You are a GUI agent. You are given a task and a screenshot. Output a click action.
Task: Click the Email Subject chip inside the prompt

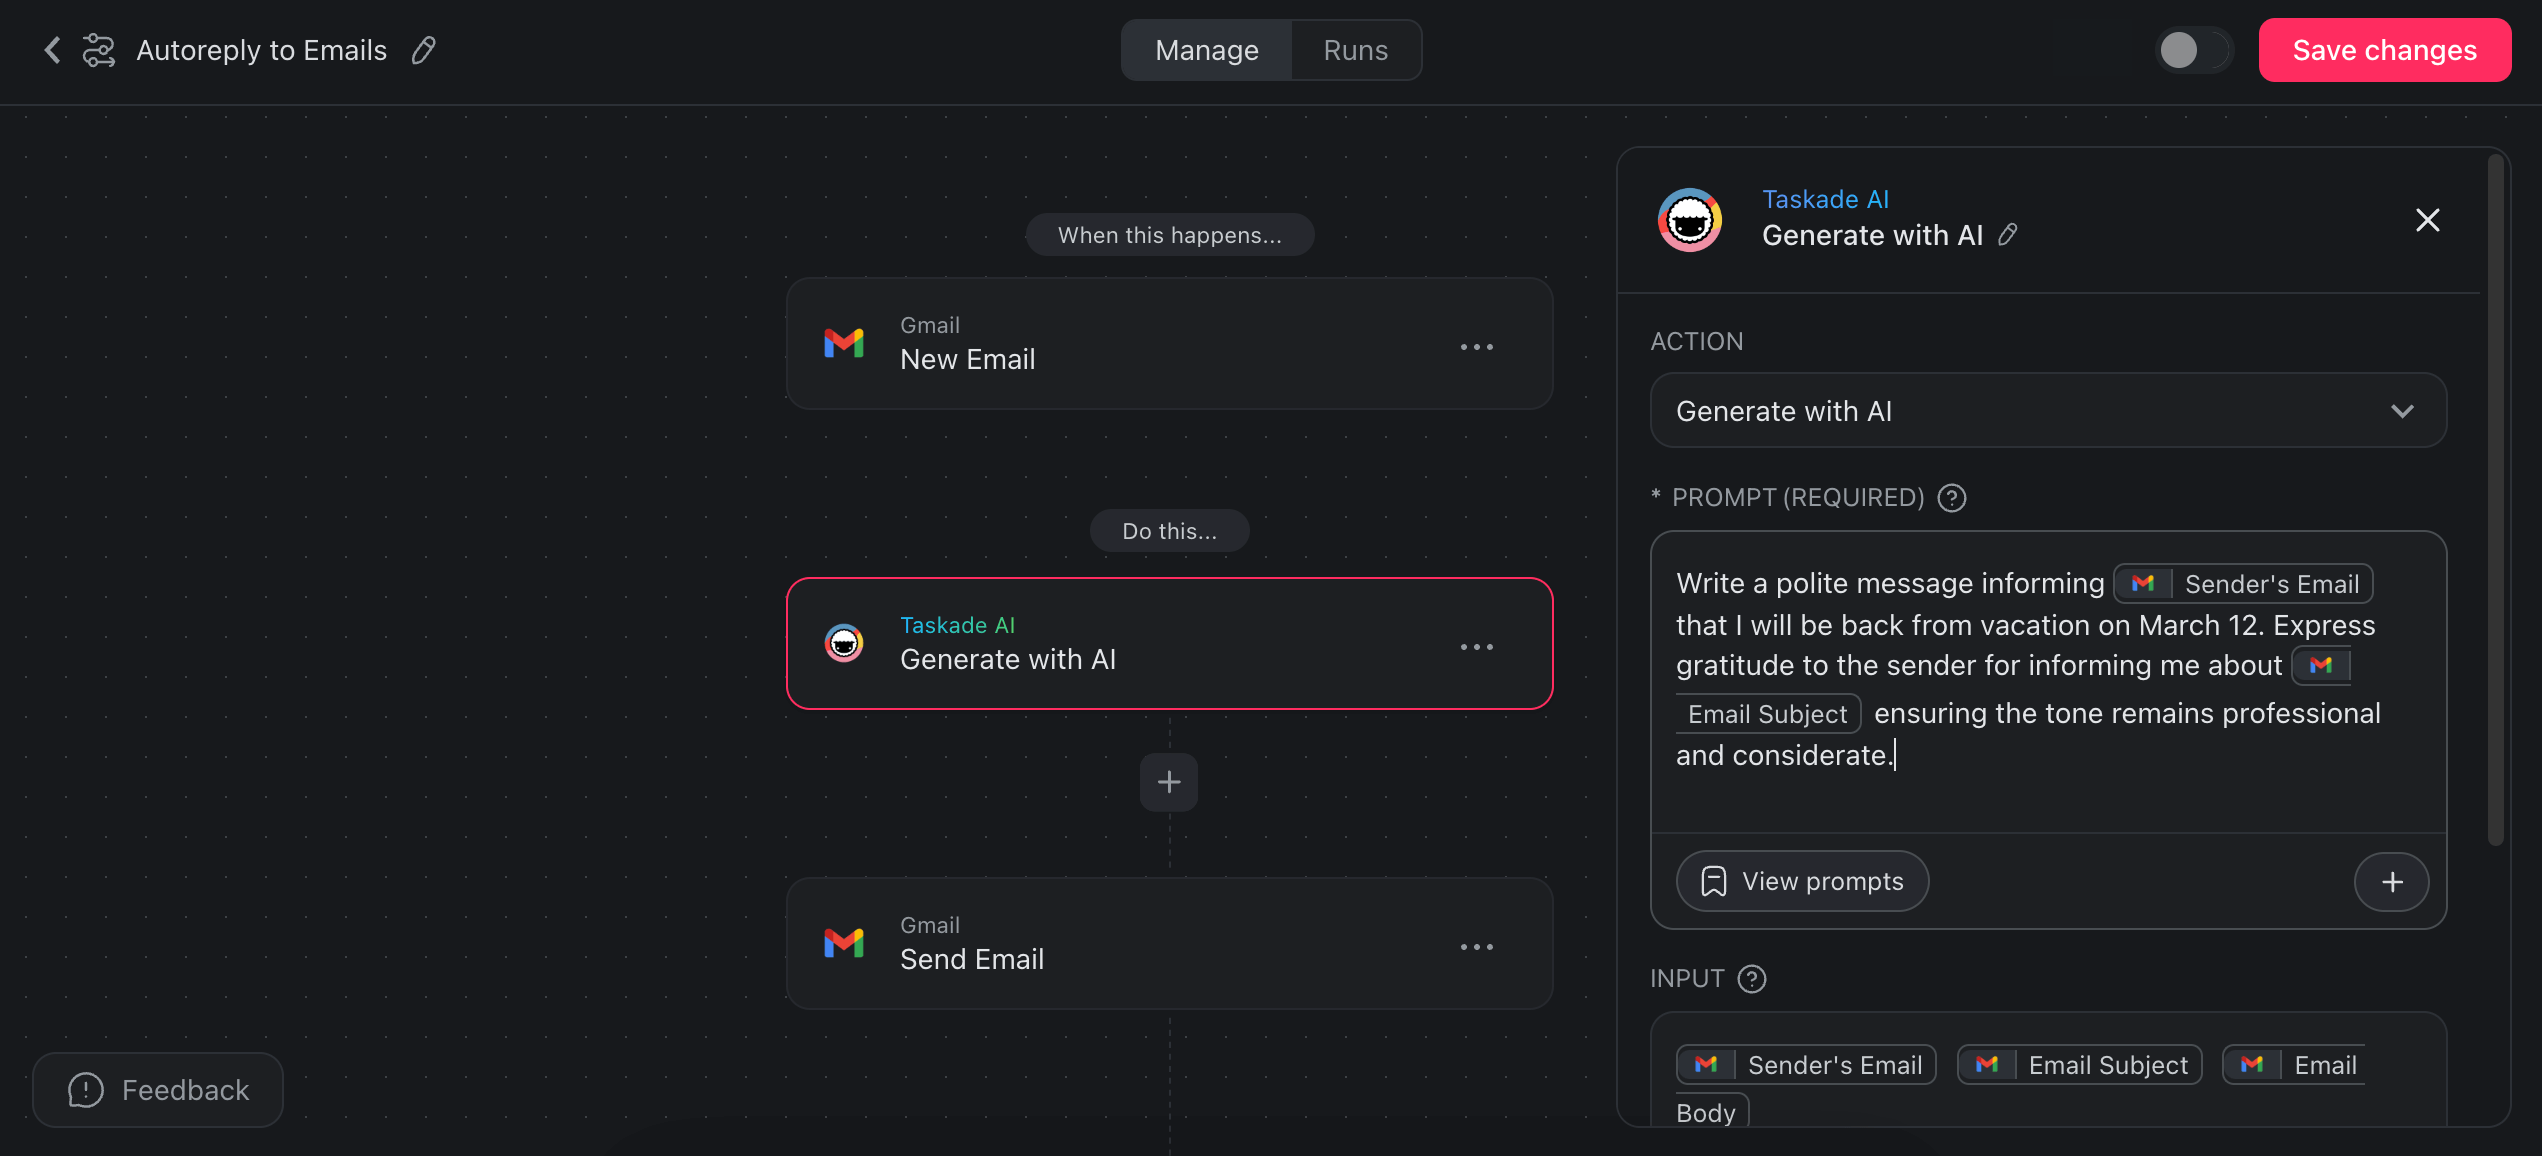click(1767, 713)
